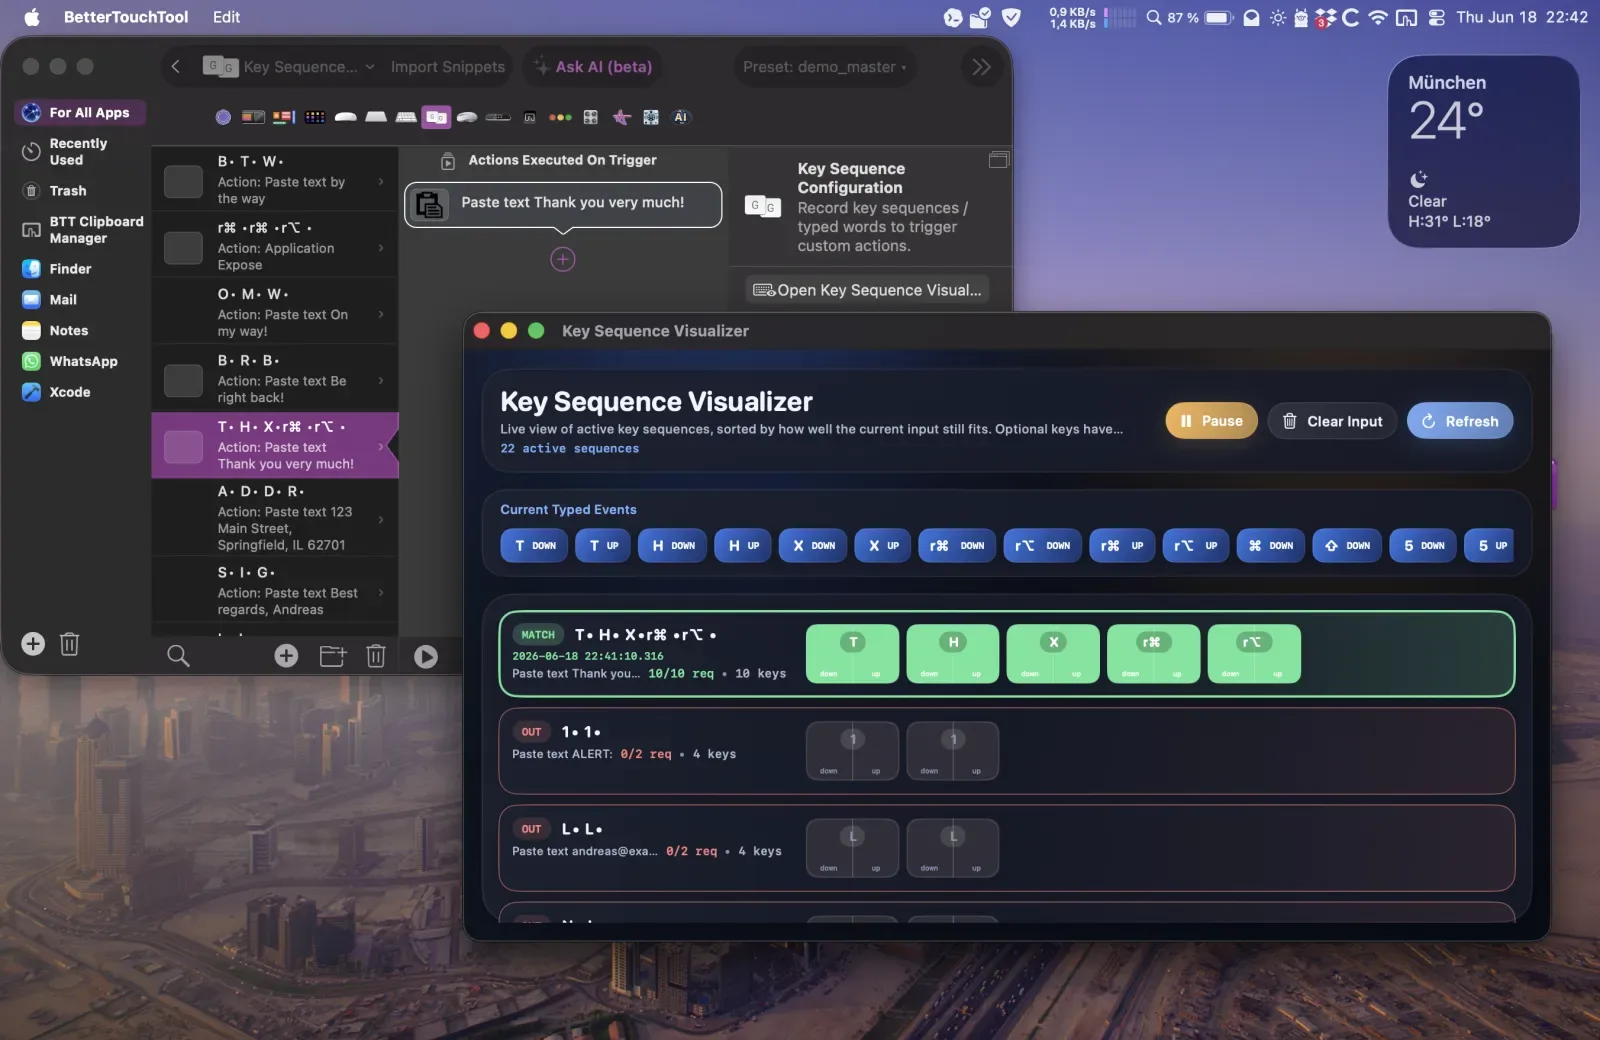Click the Clear Input button

(1333, 421)
